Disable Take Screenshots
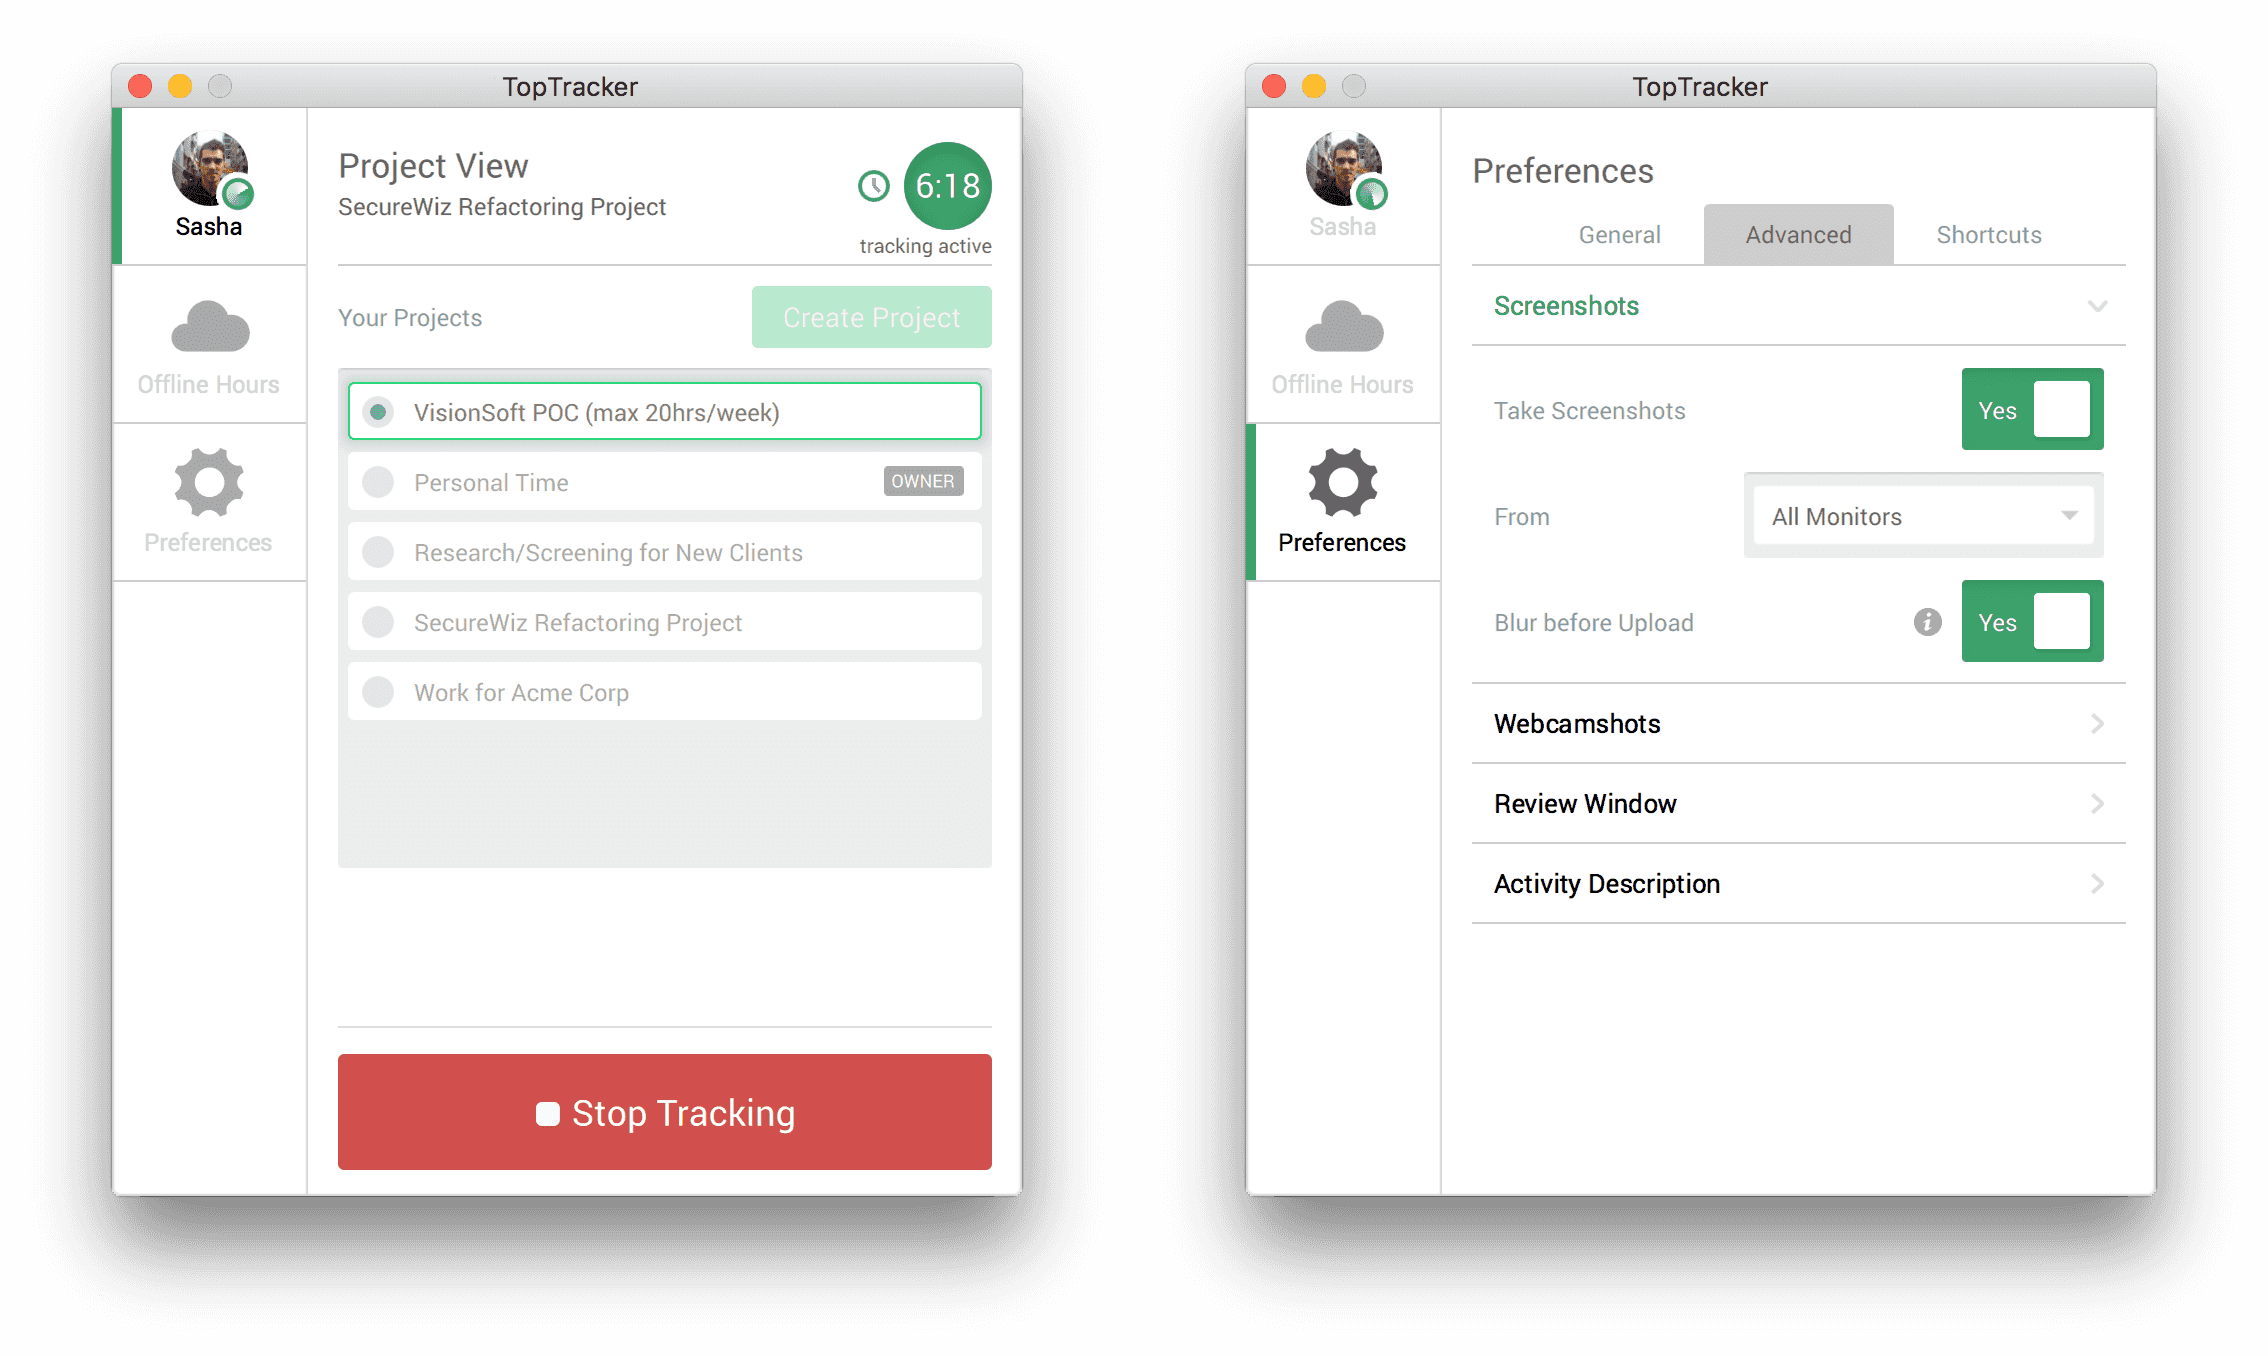 click(x=2032, y=409)
